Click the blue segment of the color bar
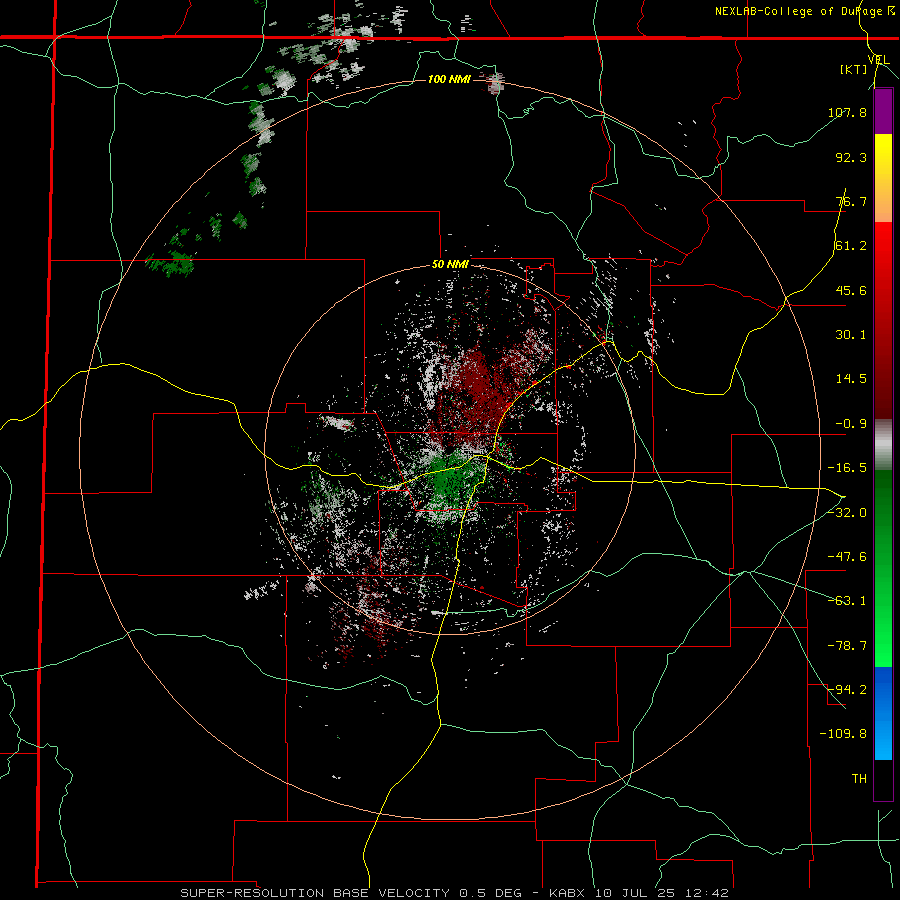This screenshot has width=900, height=900. (883, 713)
